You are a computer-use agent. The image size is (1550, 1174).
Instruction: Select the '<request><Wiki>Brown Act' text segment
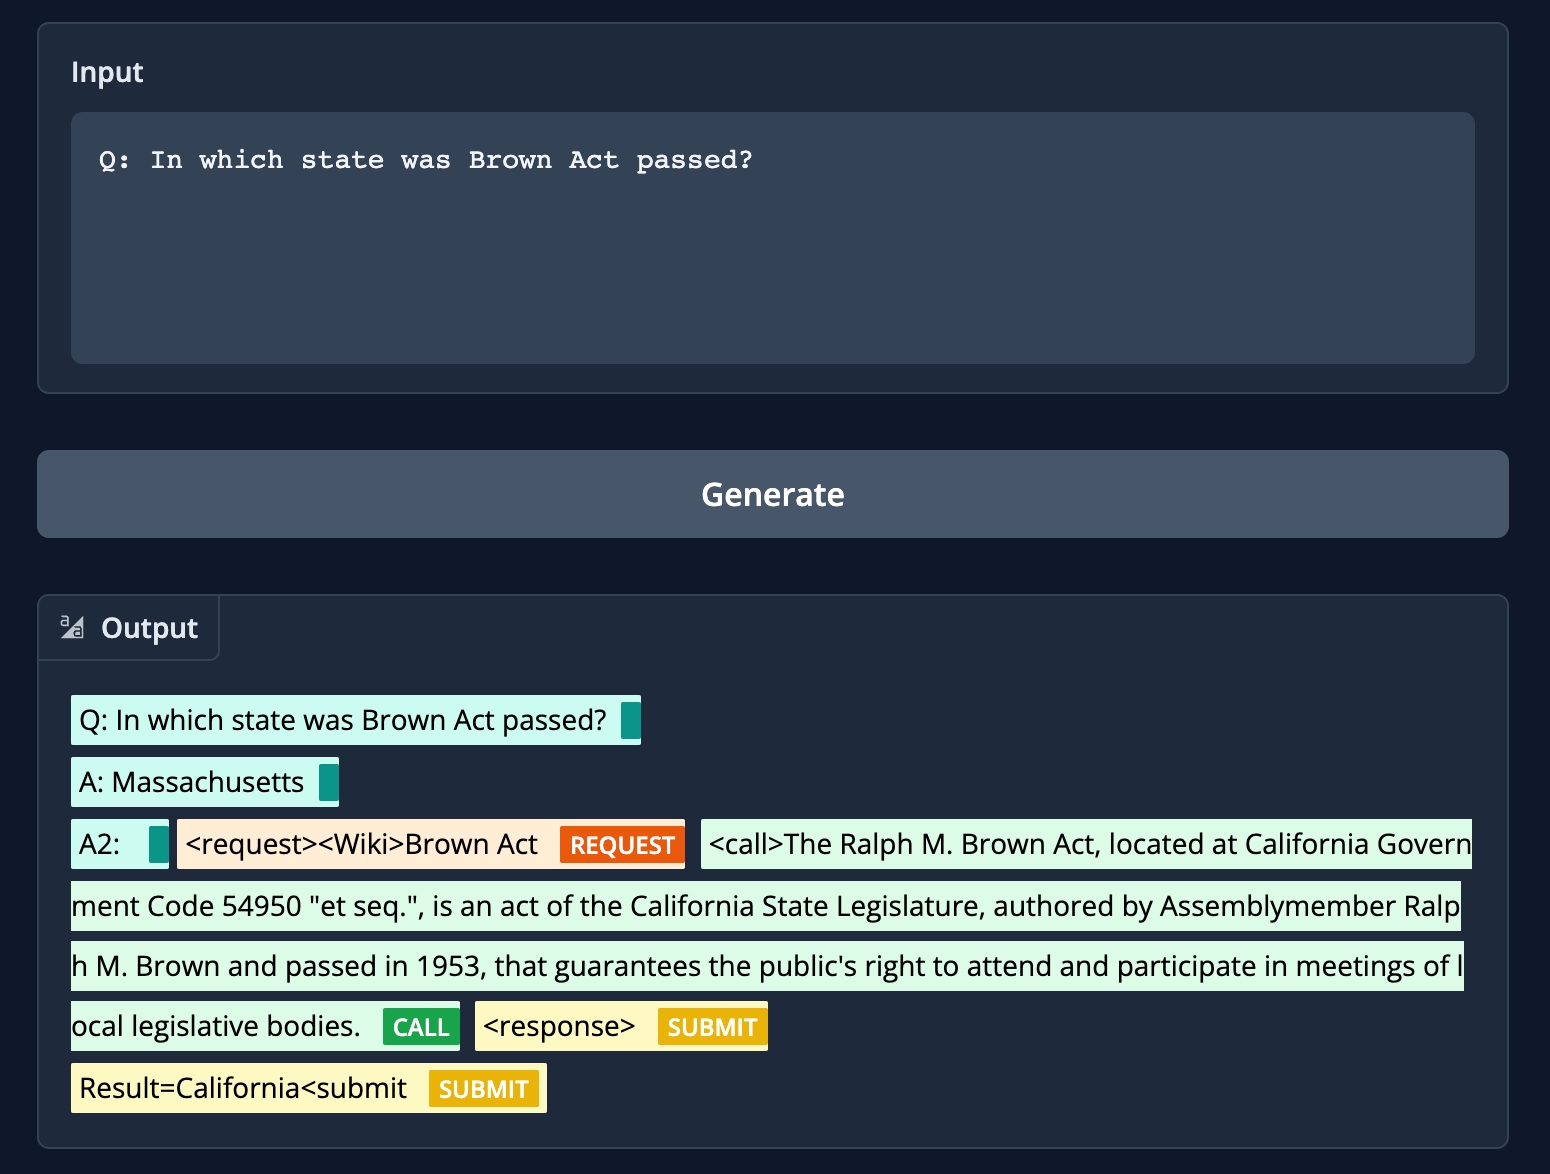[362, 844]
